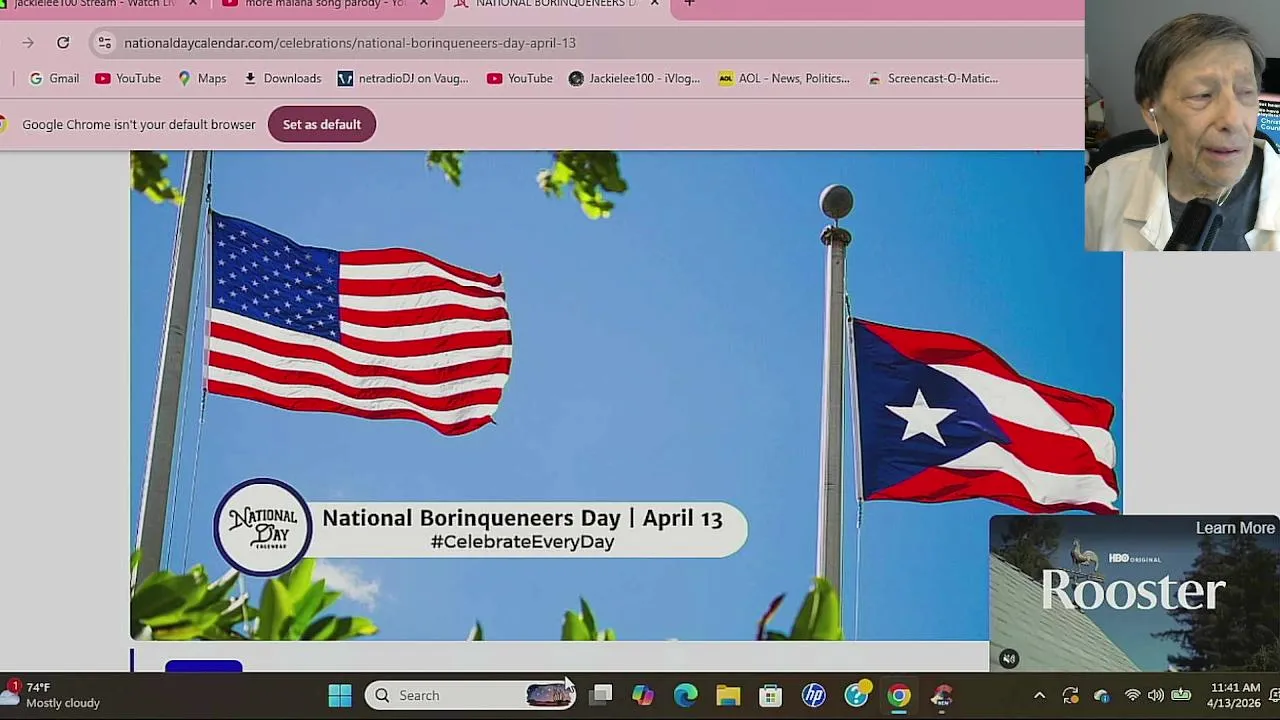Open the first YouTube bookmark

coord(128,78)
